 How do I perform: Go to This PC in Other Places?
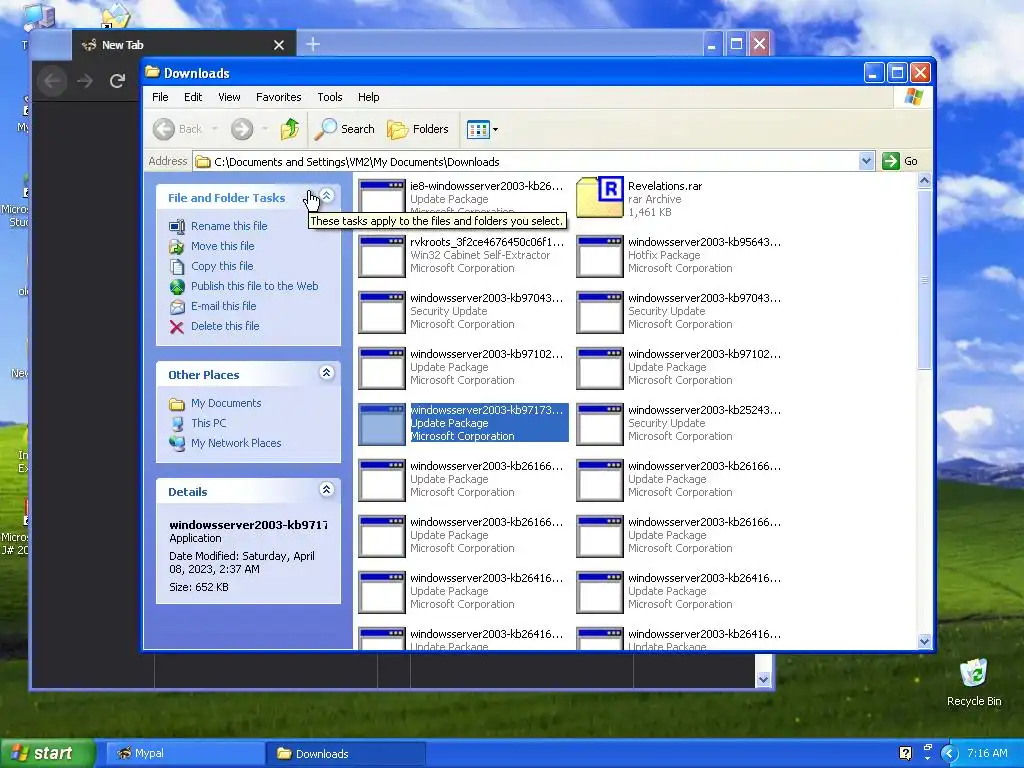coord(209,423)
